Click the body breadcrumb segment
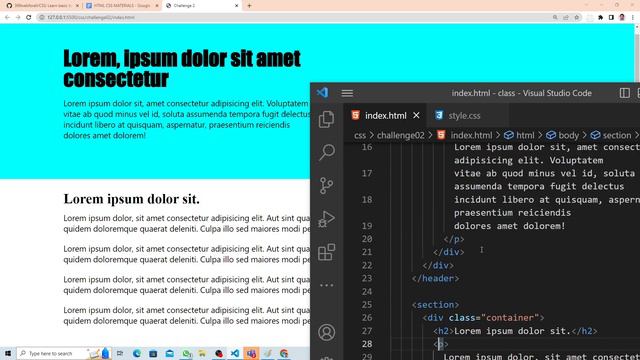The width and height of the screenshot is (640, 360). click(569, 135)
